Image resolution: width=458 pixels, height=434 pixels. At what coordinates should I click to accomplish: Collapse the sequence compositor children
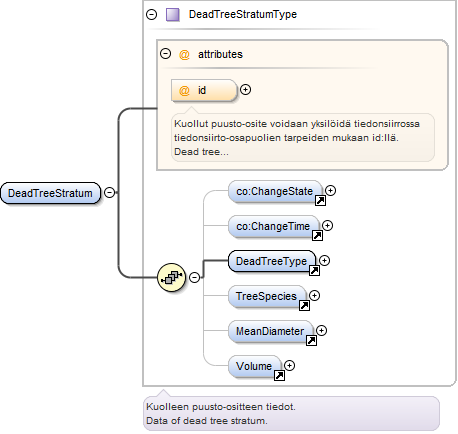[x=194, y=277]
